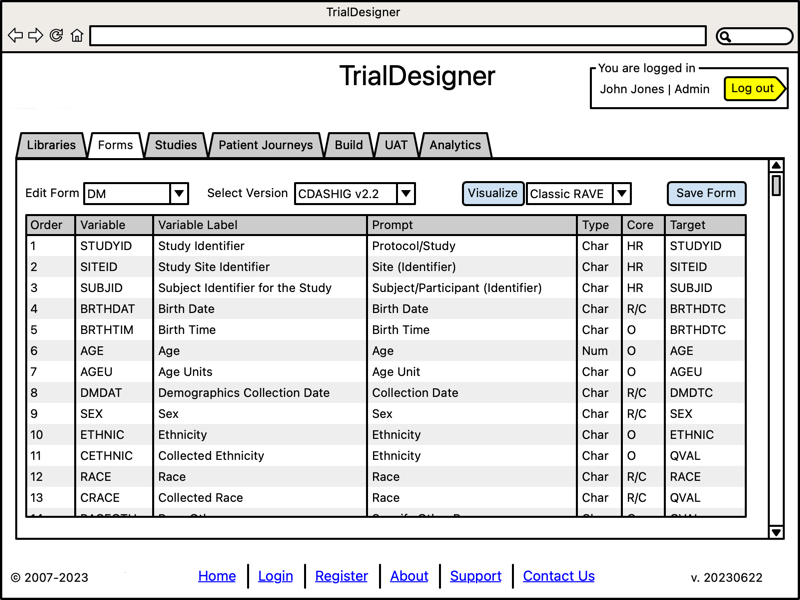Image resolution: width=800 pixels, height=600 pixels.
Task: Open the Patient Journeys tab
Action: click(266, 145)
